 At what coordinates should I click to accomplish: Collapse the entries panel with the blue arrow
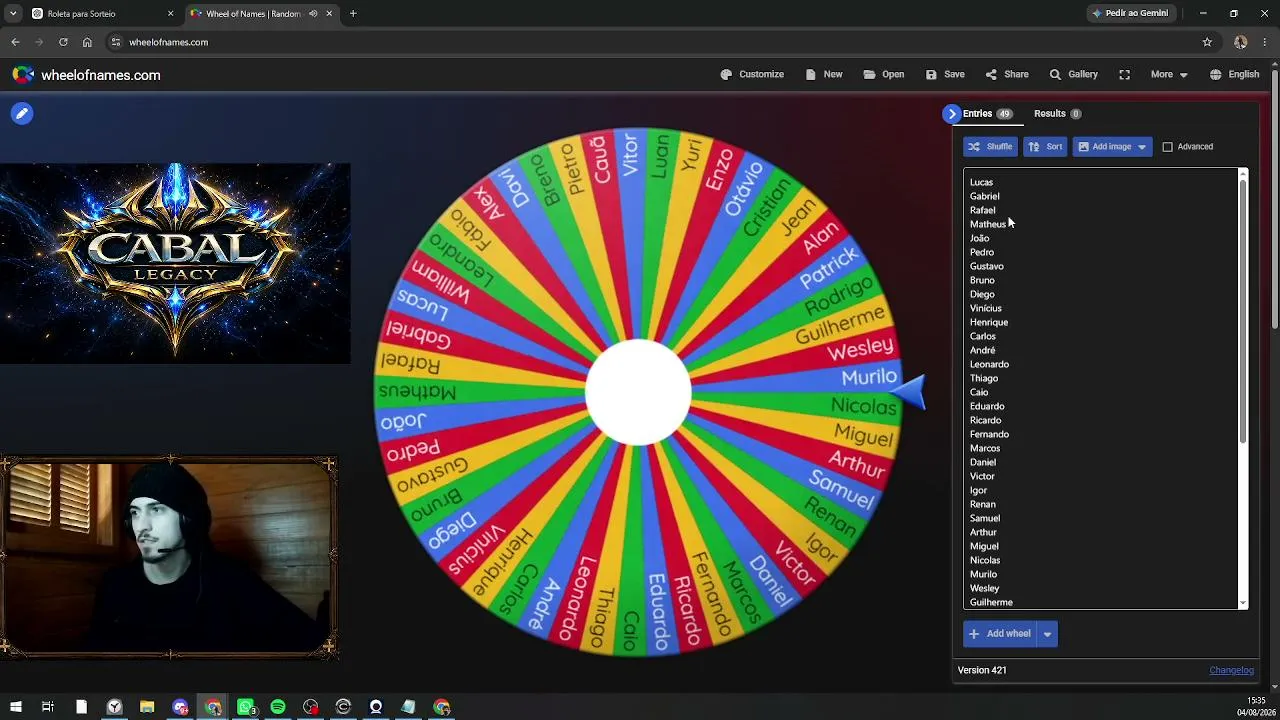pos(951,114)
